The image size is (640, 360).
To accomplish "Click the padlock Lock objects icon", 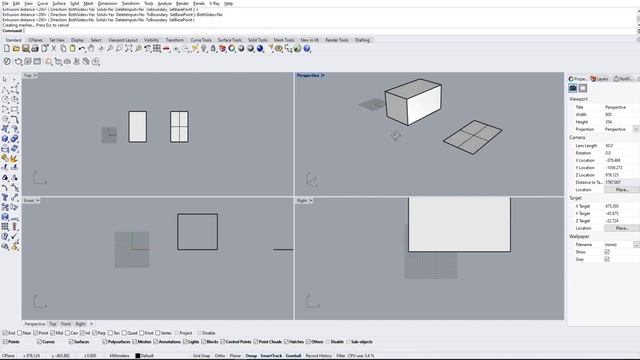I will coord(213,49).
